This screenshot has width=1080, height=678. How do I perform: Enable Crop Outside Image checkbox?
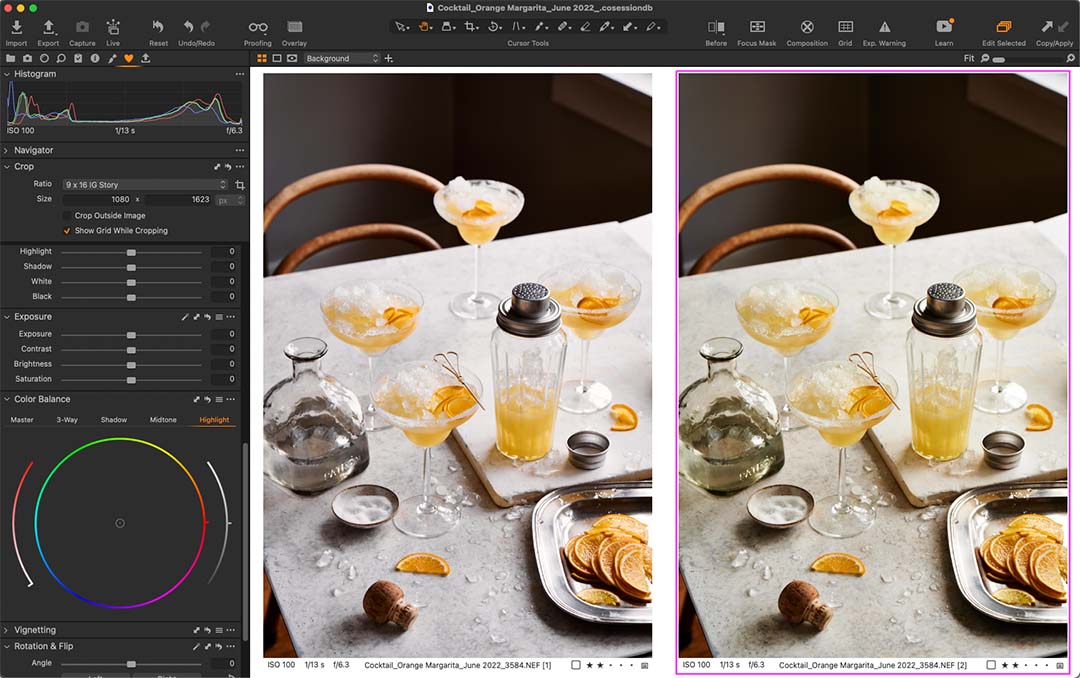pos(67,216)
